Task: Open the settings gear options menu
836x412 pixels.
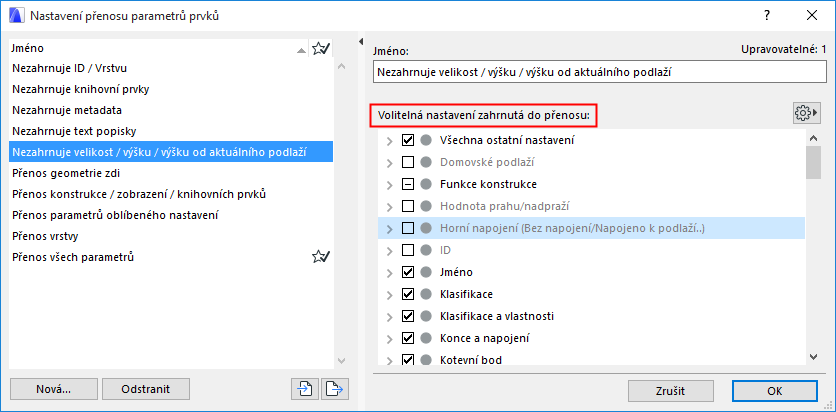Action: [x=805, y=113]
